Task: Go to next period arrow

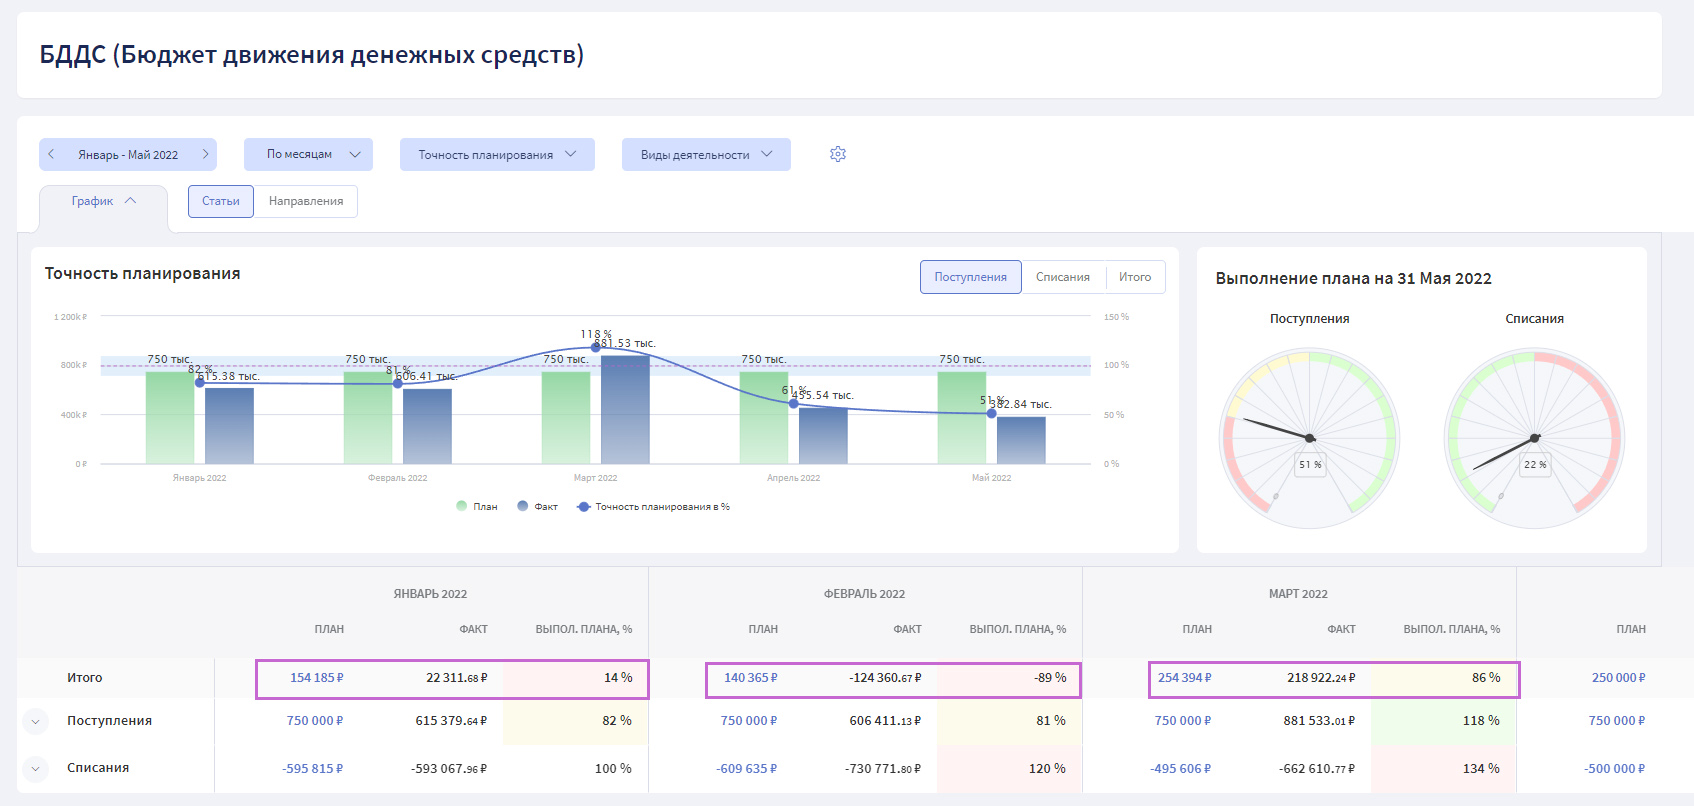Action: [x=205, y=154]
